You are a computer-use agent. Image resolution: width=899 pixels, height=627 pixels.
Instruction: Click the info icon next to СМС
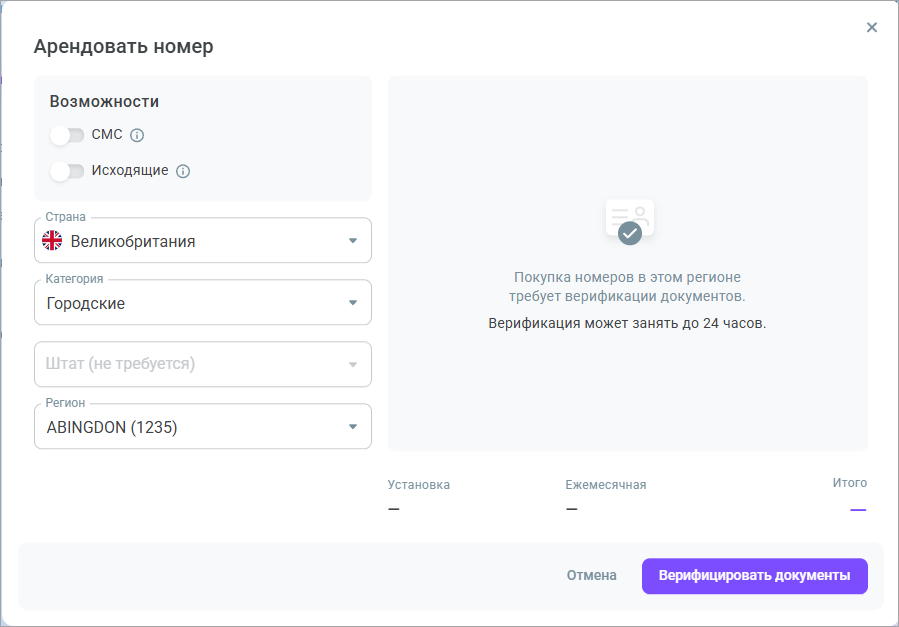click(138, 135)
